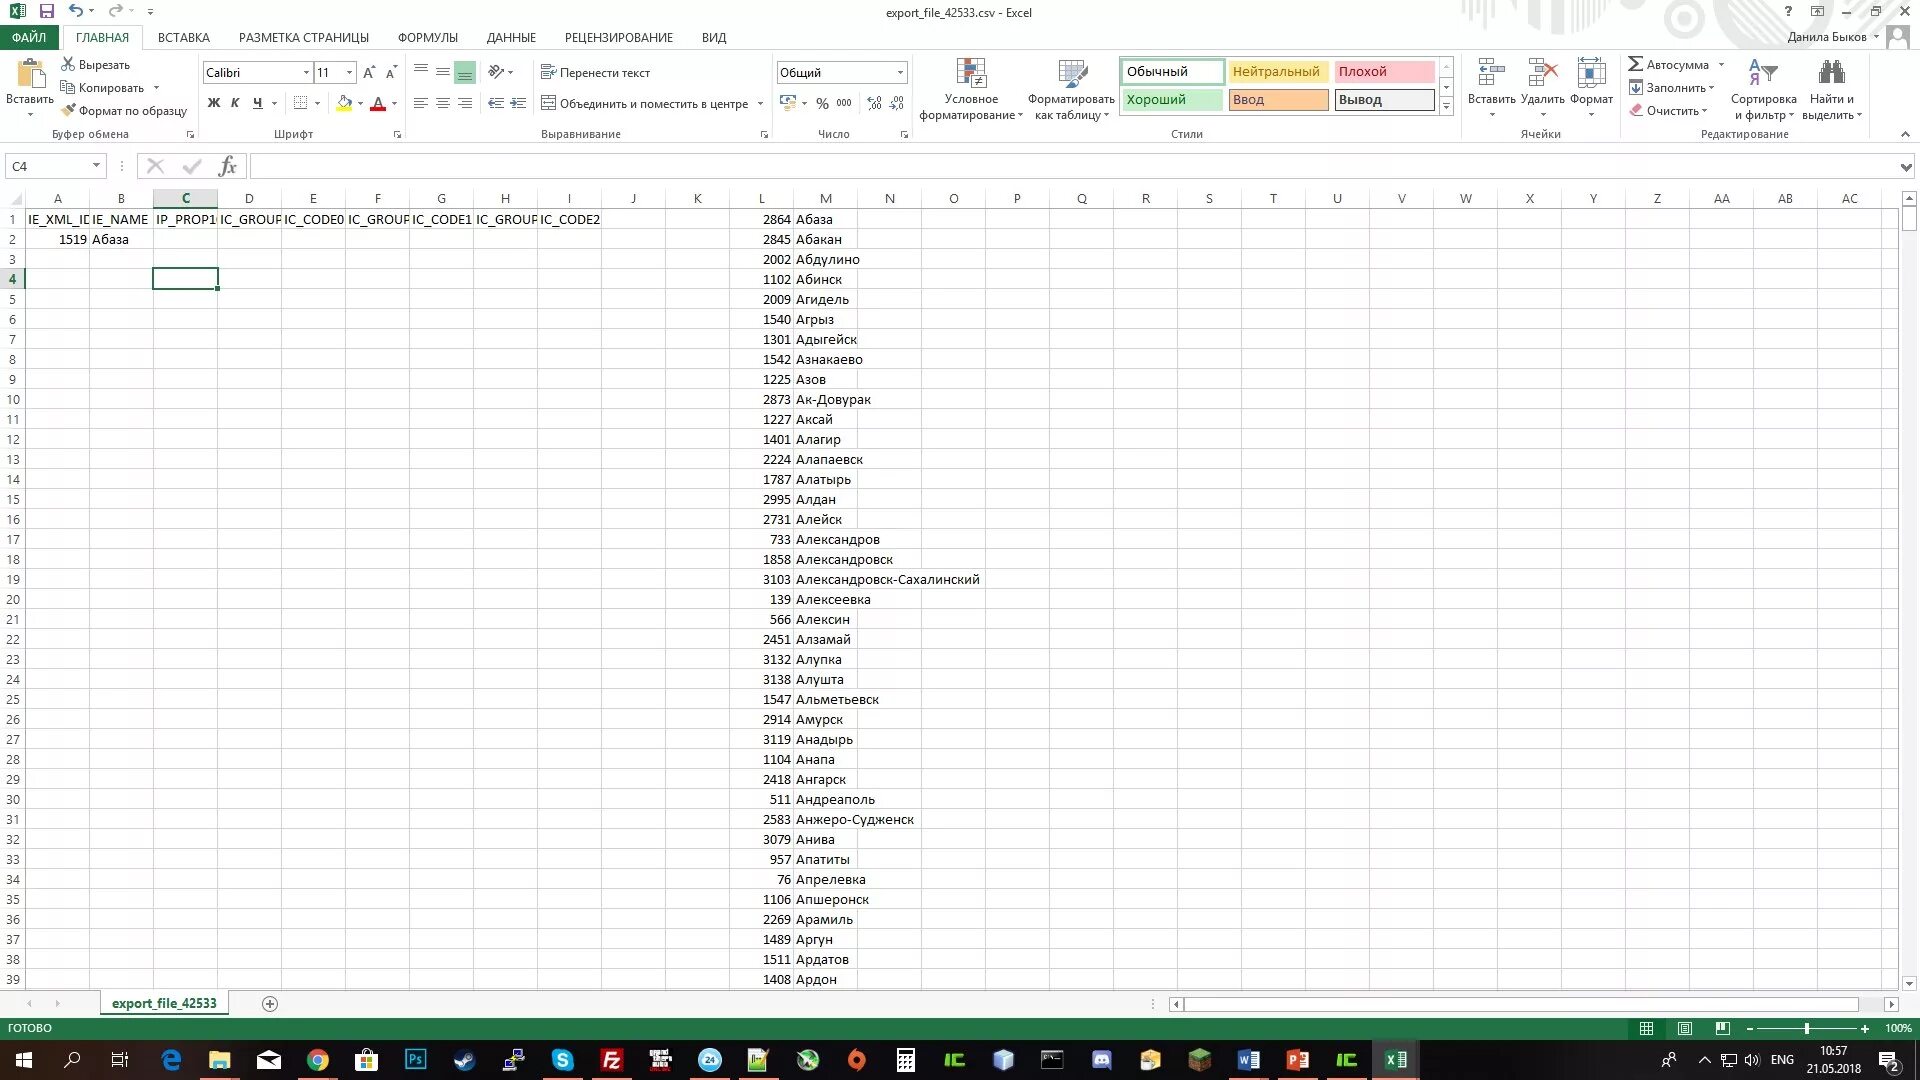Switch to the ФОРМУЛЫ ribbon tab
The width and height of the screenshot is (1920, 1080).
tap(427, 37)
